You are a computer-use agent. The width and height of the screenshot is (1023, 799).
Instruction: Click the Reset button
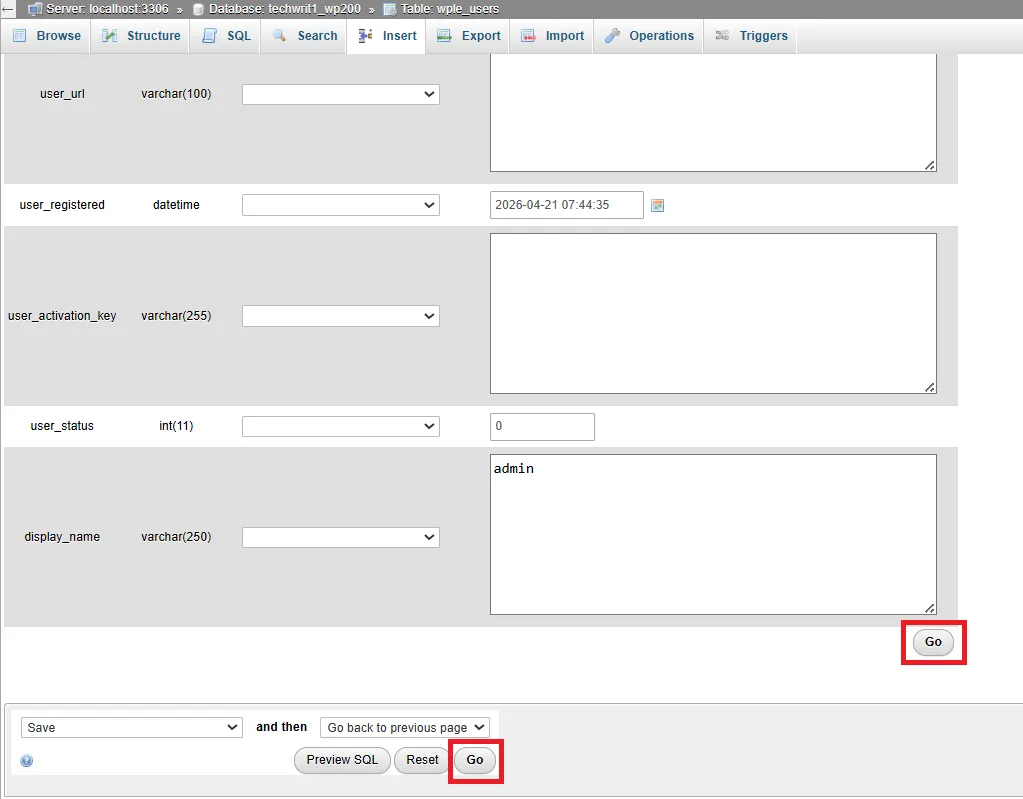[x=421, y=760]
